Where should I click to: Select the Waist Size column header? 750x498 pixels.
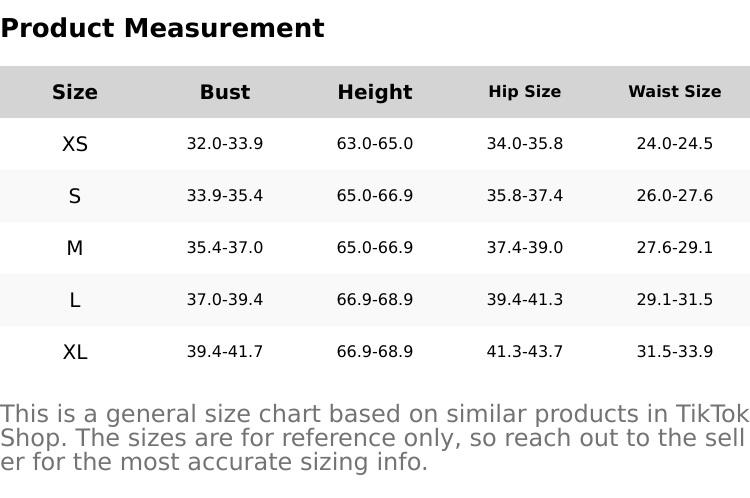pos(675,92)
